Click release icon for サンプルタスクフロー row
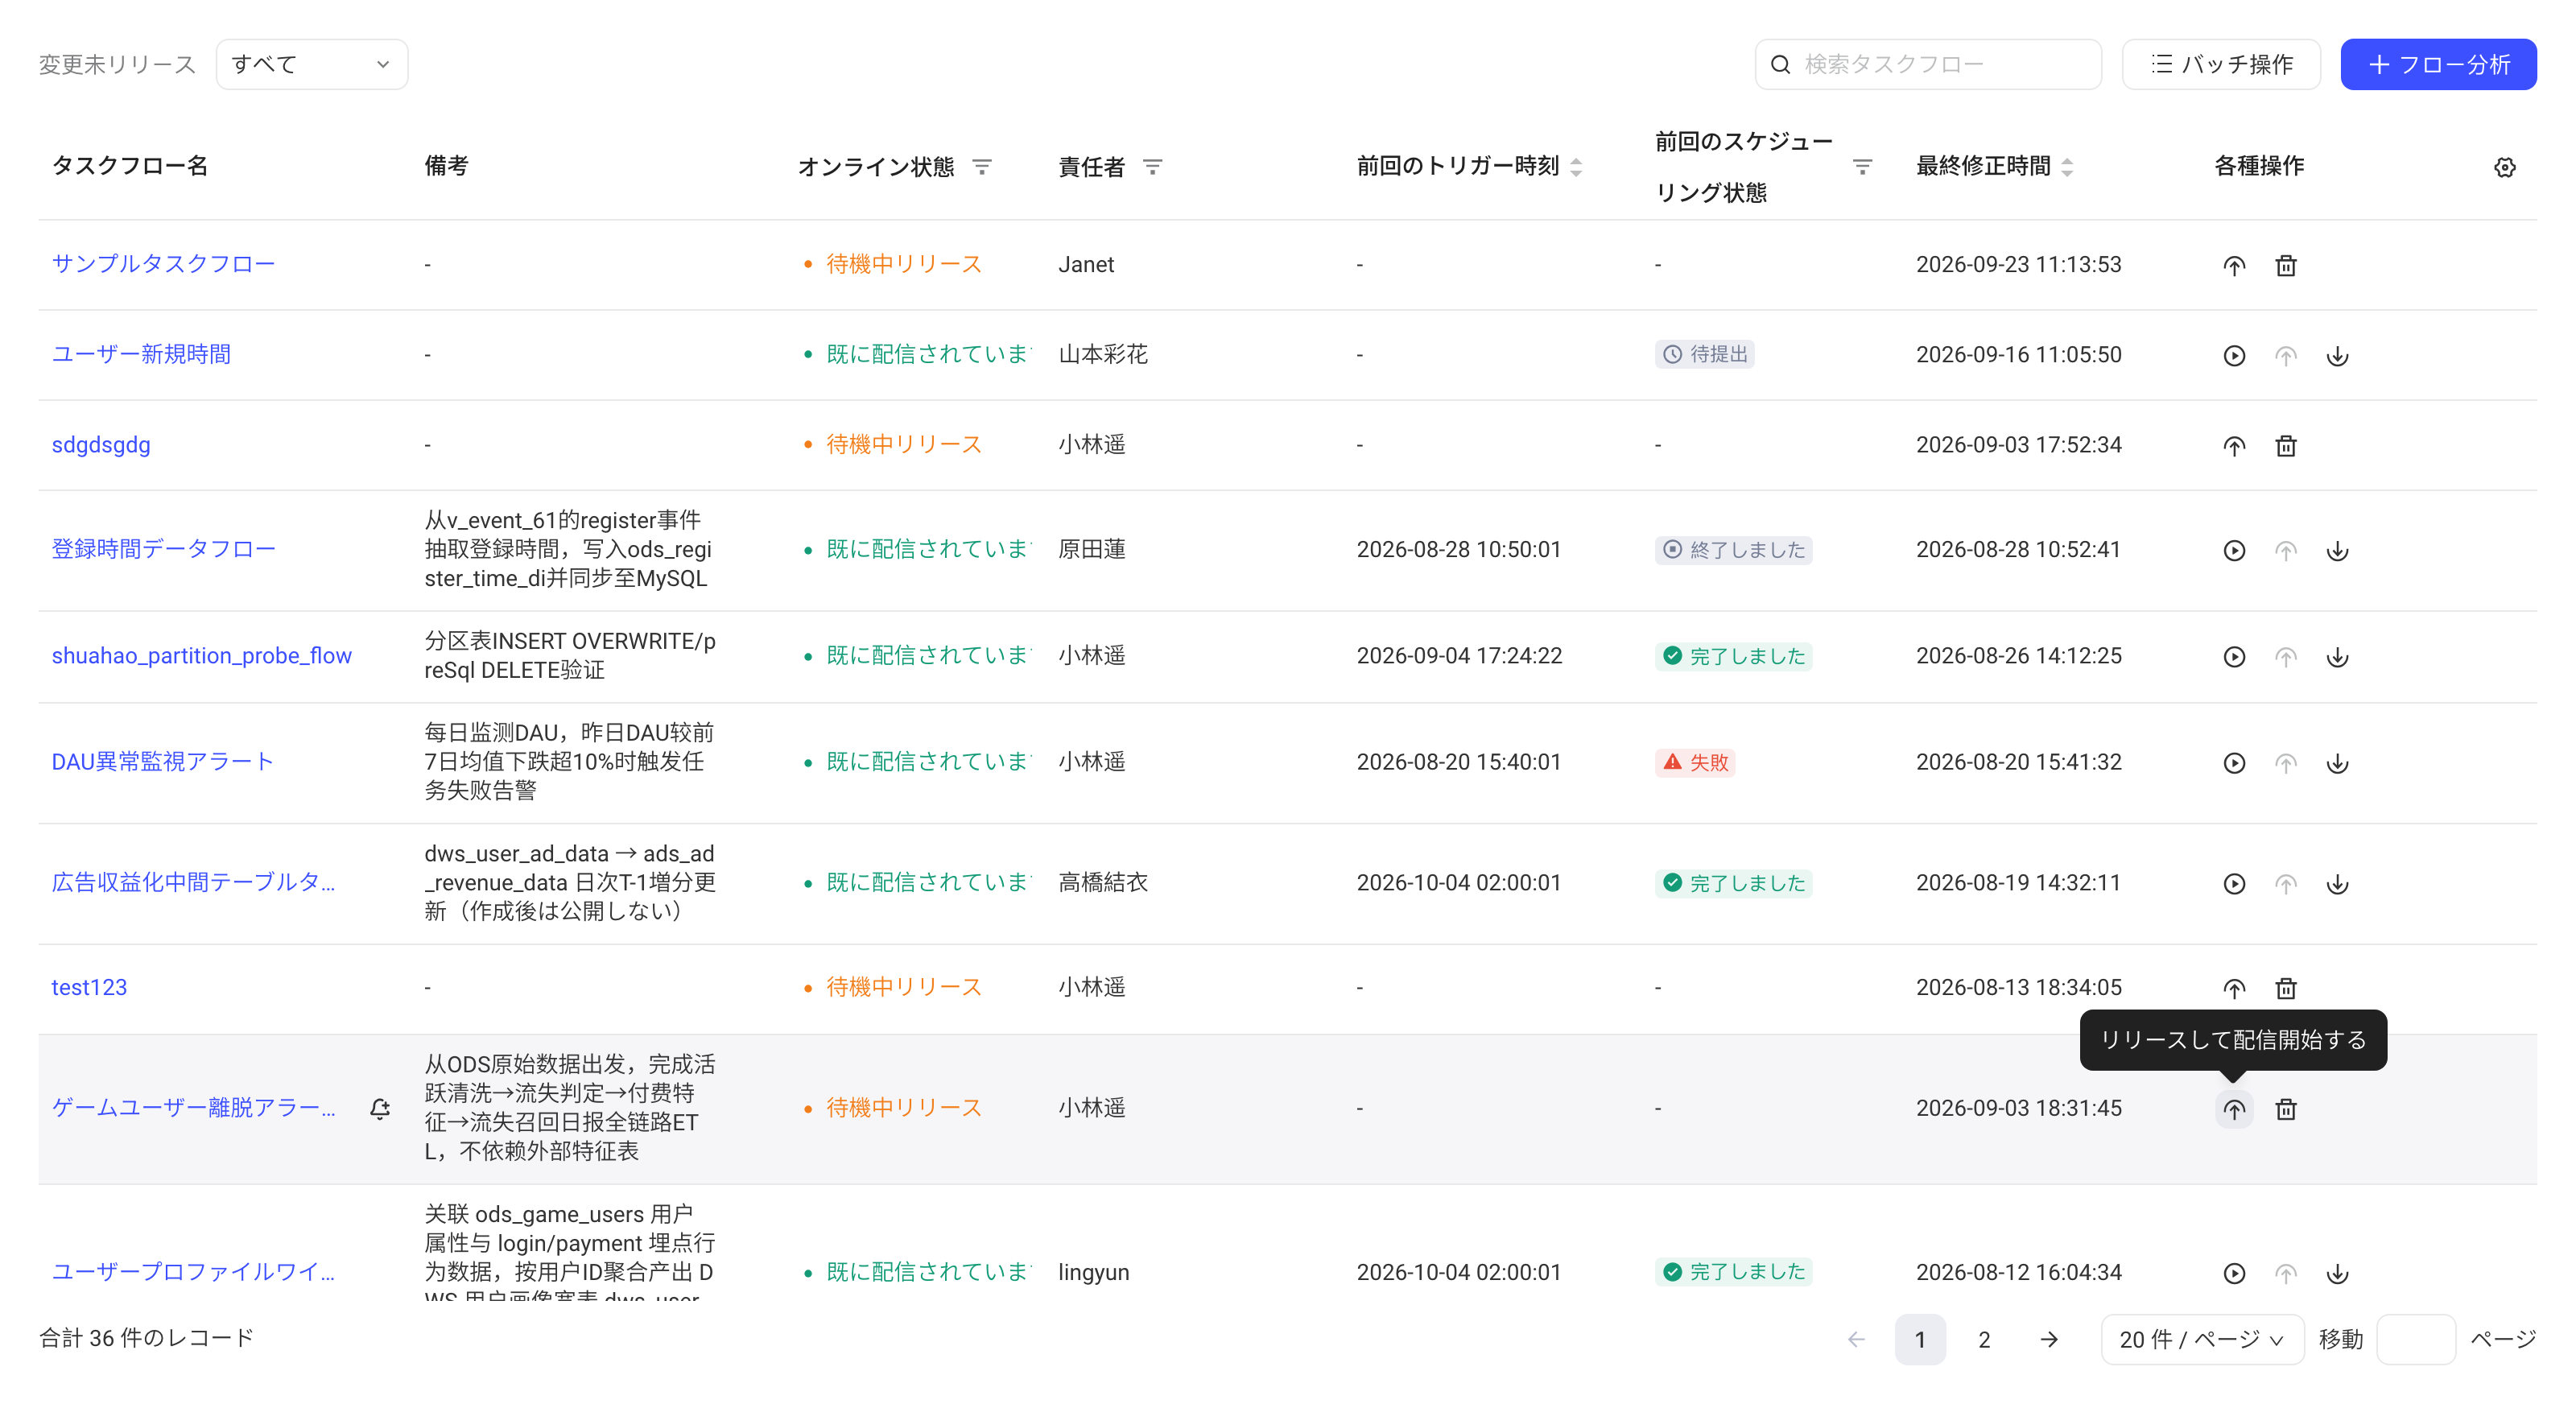Image resolution: width=2576 pixels, height=1404 pixels. pyautogui.click(x=2233, y=265)
